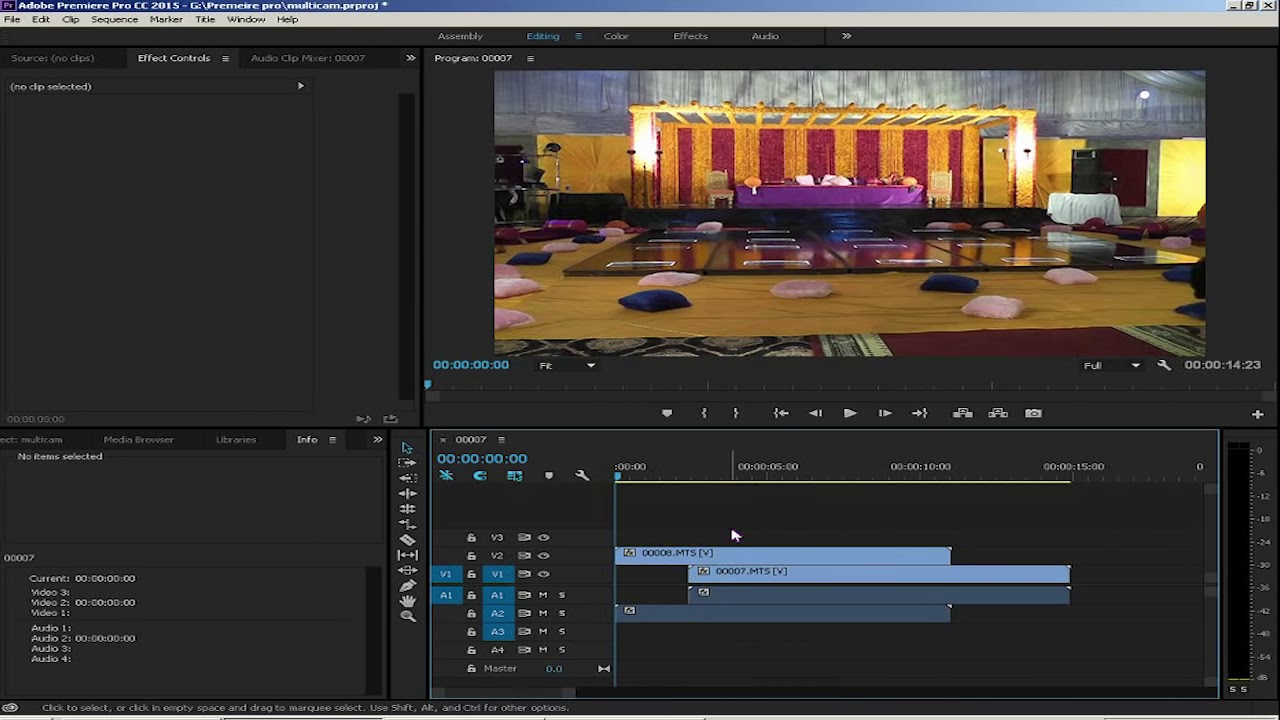
Task: Open the Marker menu
Action: (166, 19)
